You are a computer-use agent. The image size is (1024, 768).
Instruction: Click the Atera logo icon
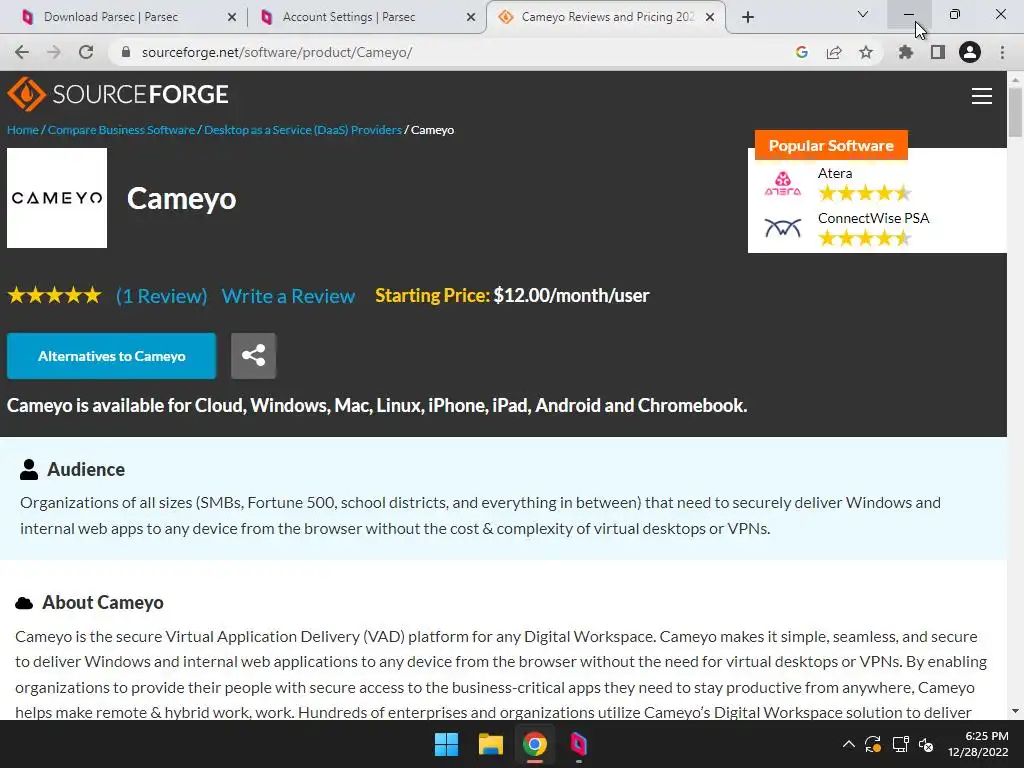[x=782, y=184]
